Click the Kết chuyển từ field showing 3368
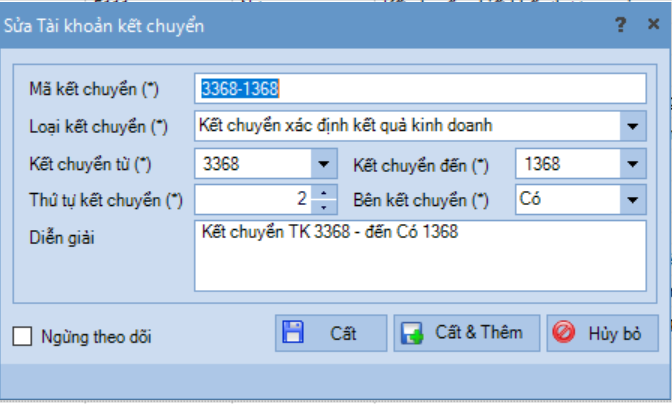Image resolution: width=672 pixels, height=404 pixels. click(x=253, y=164)
